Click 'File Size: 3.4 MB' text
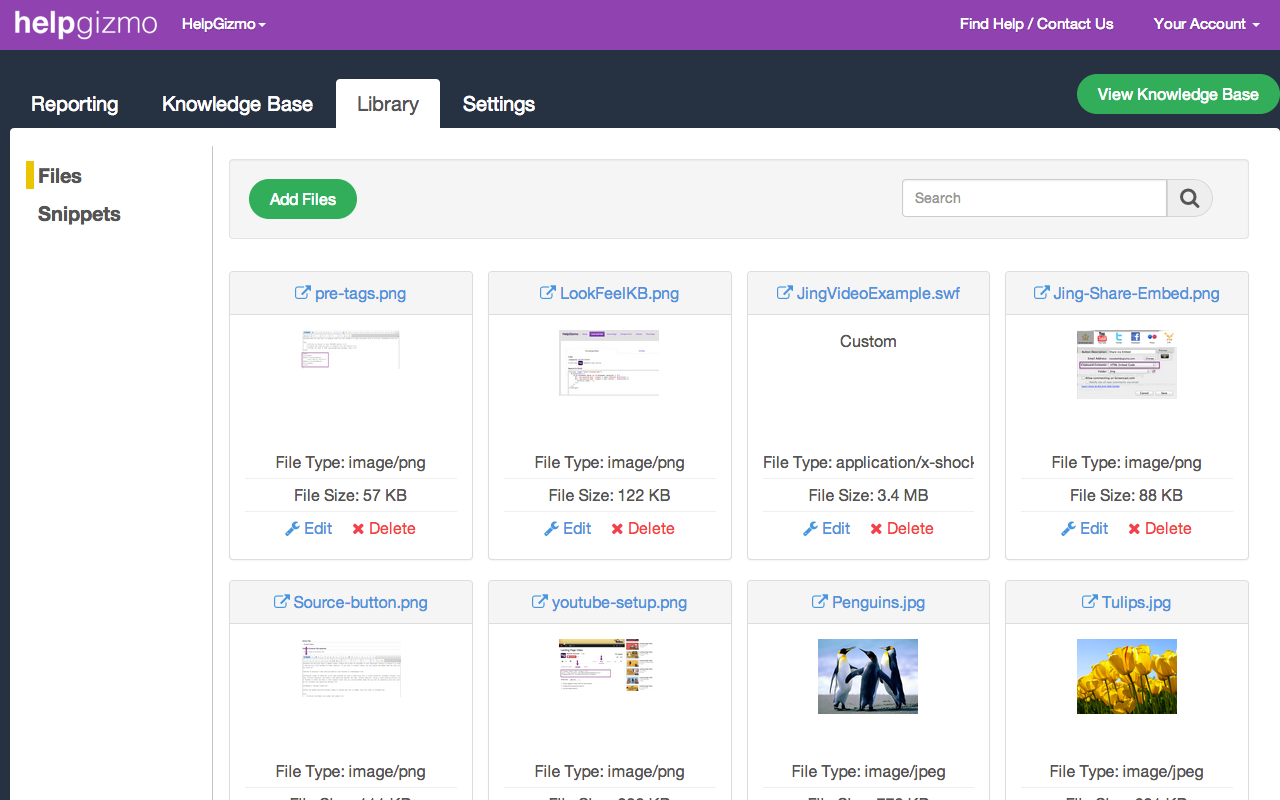Viewport: 1280px width, 800px height. click(868, 495)
